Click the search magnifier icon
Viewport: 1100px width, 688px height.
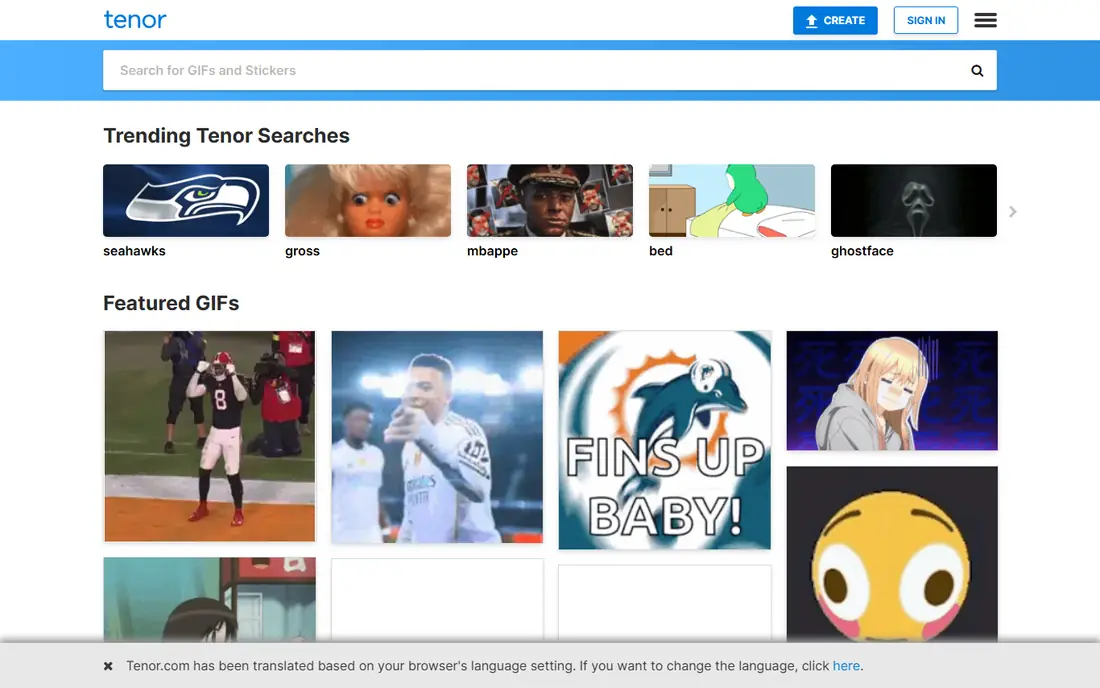point(977,70)
